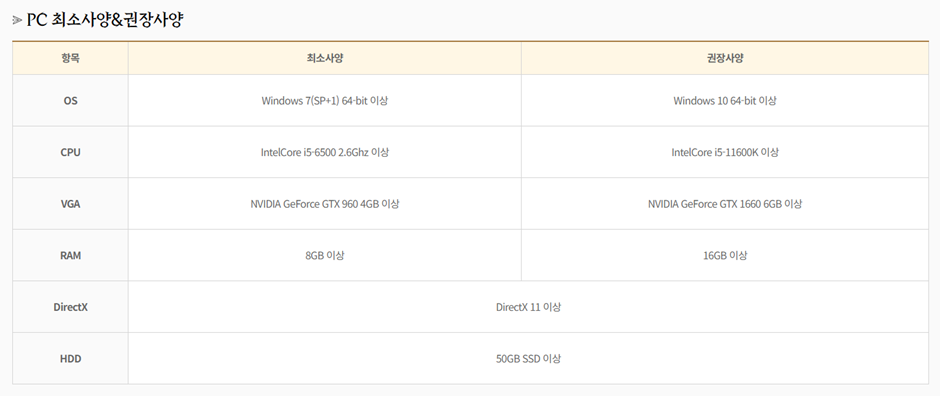This screenshot has height=396, width=940.
Task: Select the 권장사양 column header
Action: pos(725,58)
